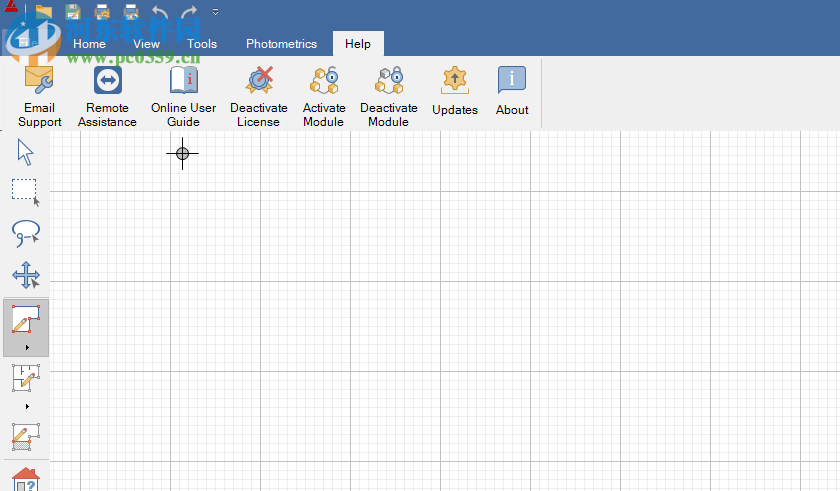Switch to the View tab
Image resolution: width=840 pixels, height=491 pixels.
146,44
